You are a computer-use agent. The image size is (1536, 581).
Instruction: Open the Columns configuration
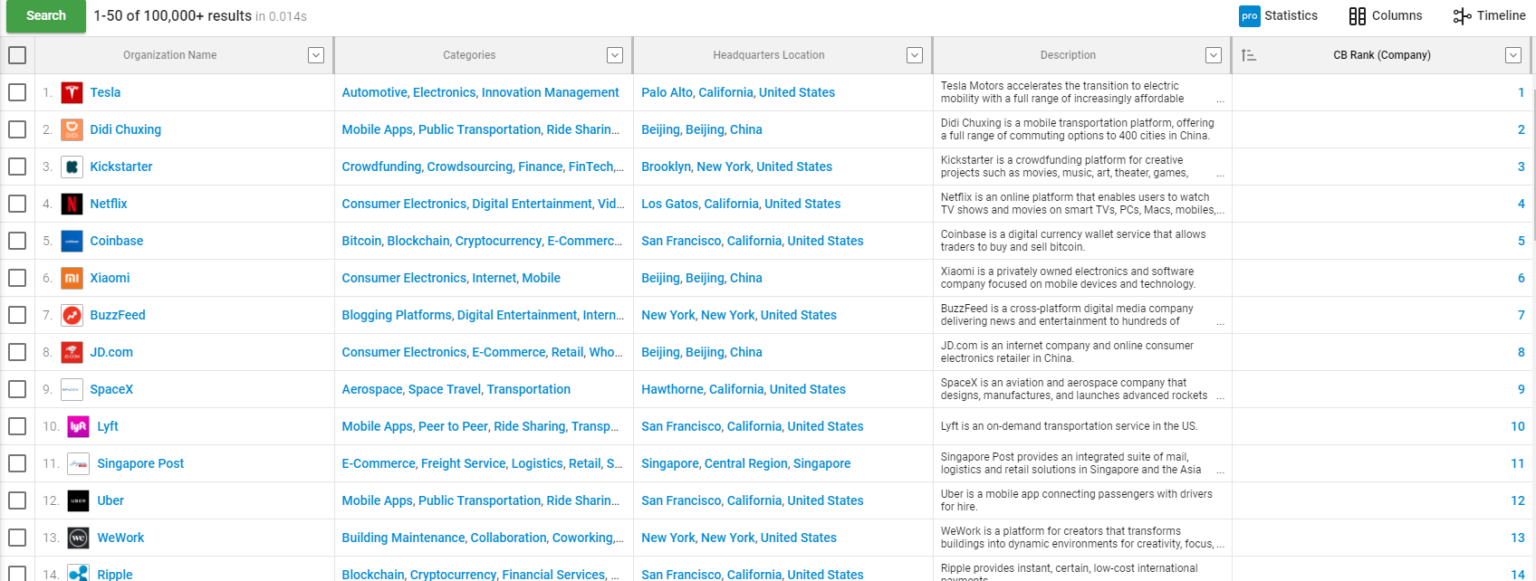1385,16
